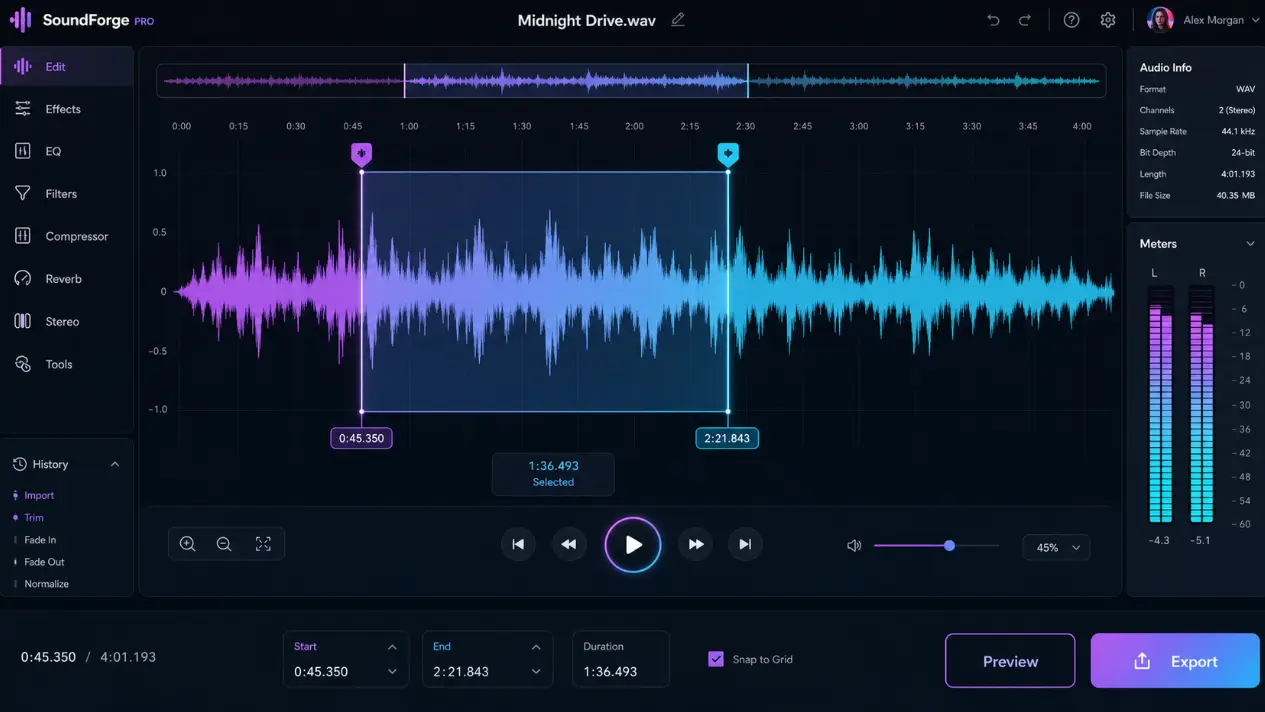Screen dimensions: 1265x712
Task: Click the EQ icon in sidebar
Action: point(23,151)
